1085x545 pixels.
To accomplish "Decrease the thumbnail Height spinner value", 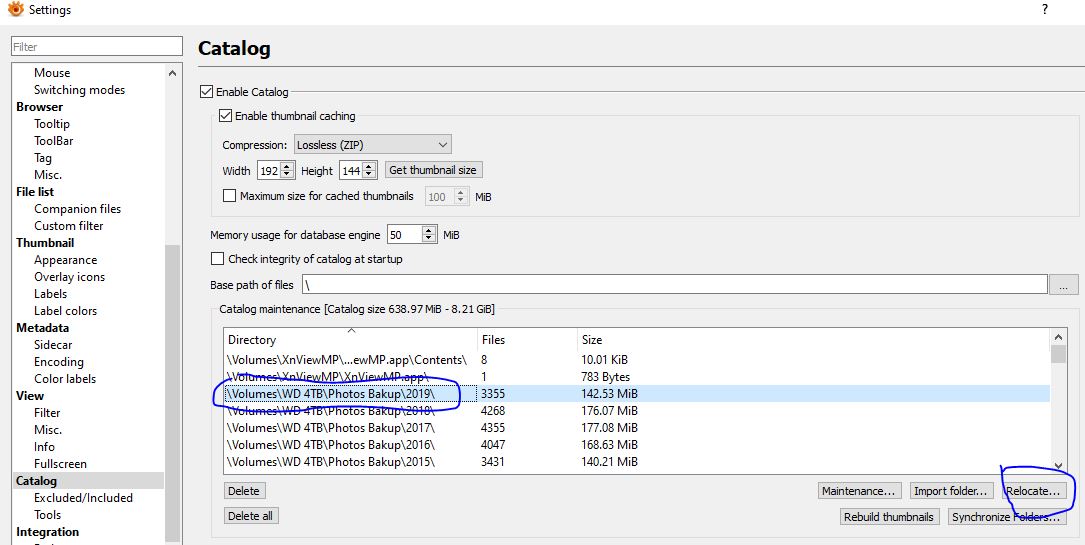I will (x=370, y=175).
